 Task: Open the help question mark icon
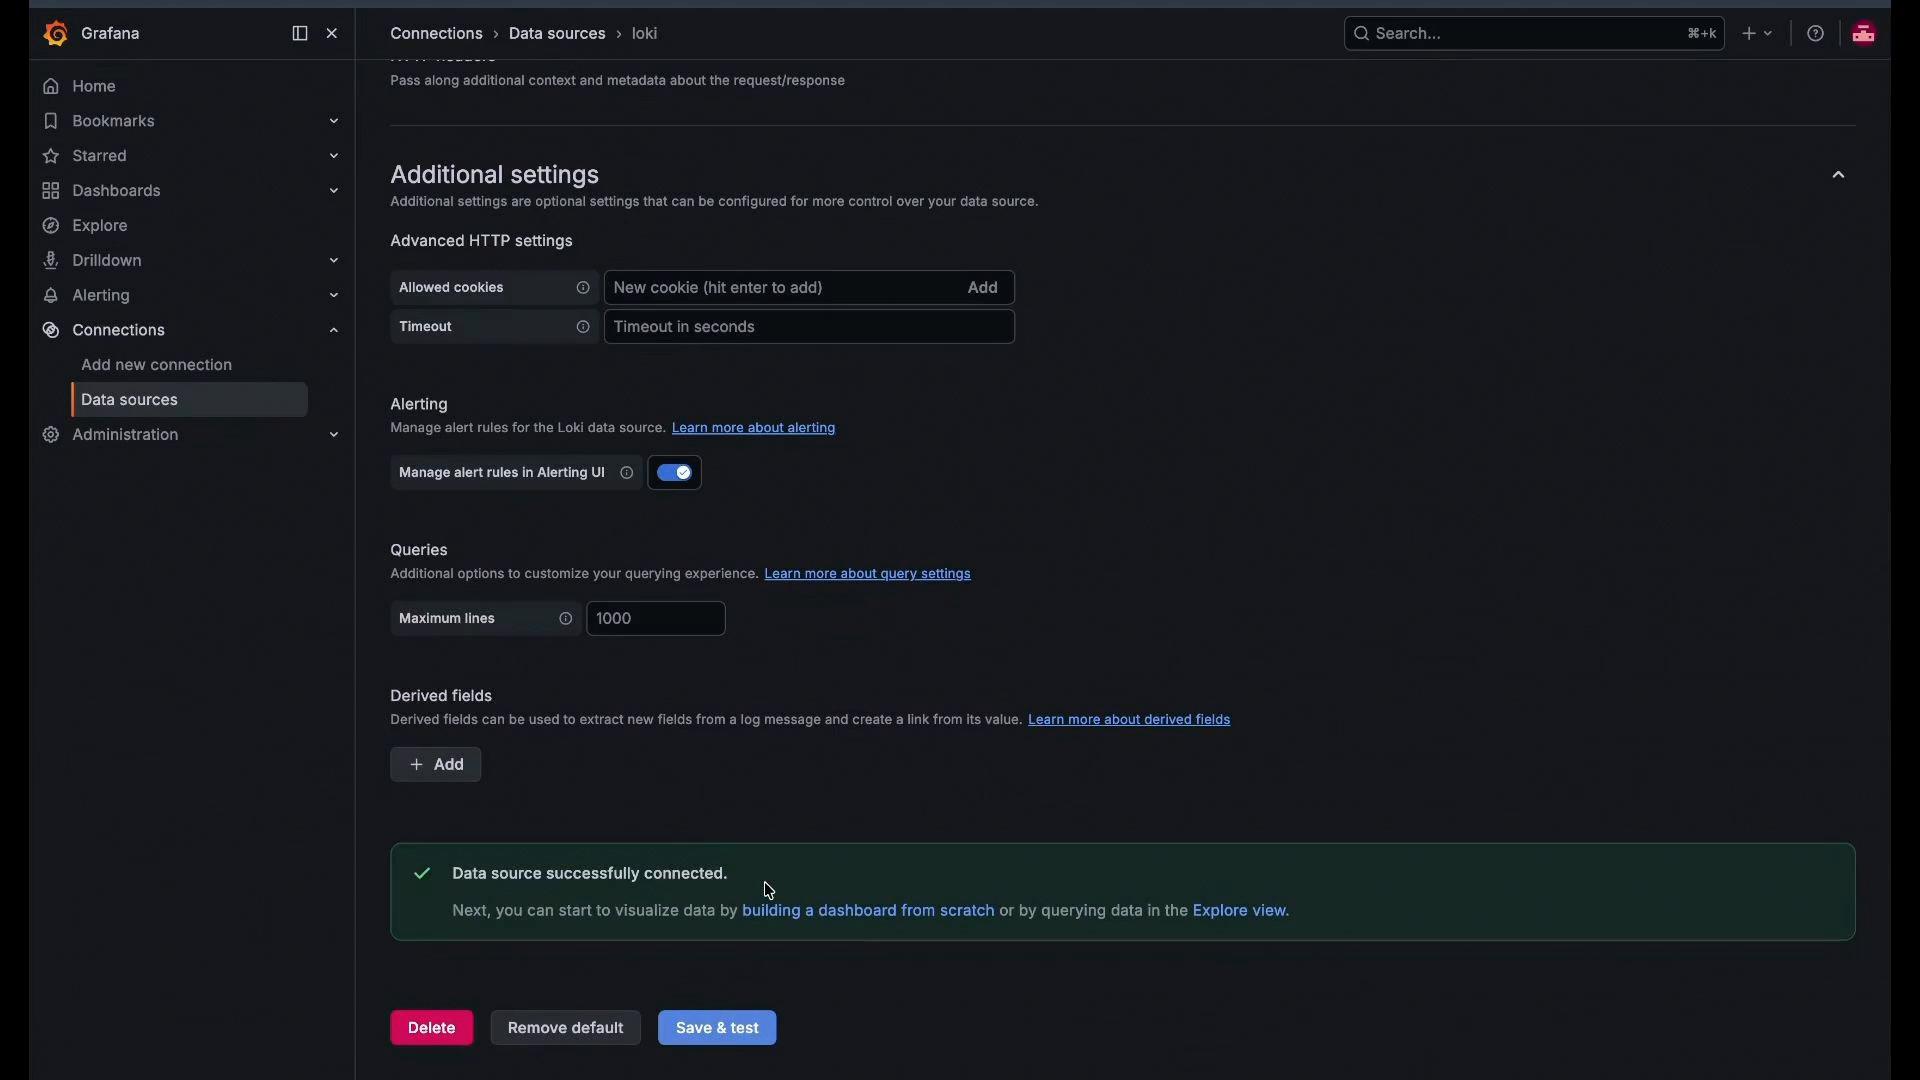click(x=1816, y=34)
